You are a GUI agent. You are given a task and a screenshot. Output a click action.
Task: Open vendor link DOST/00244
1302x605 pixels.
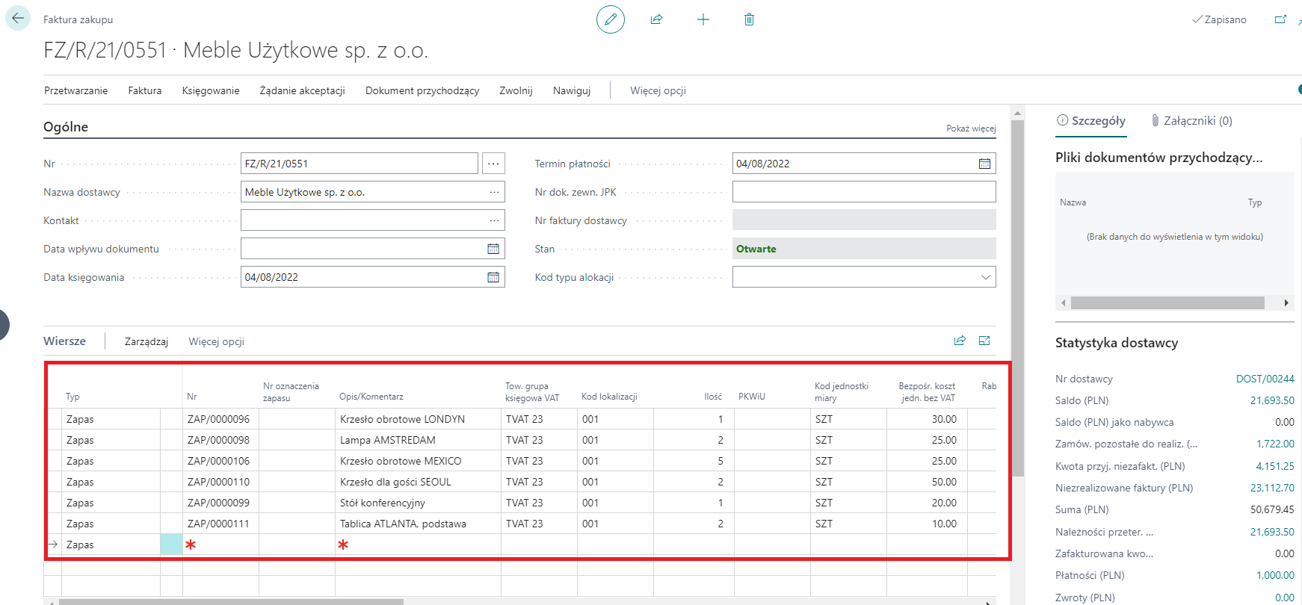(1264, 379)
